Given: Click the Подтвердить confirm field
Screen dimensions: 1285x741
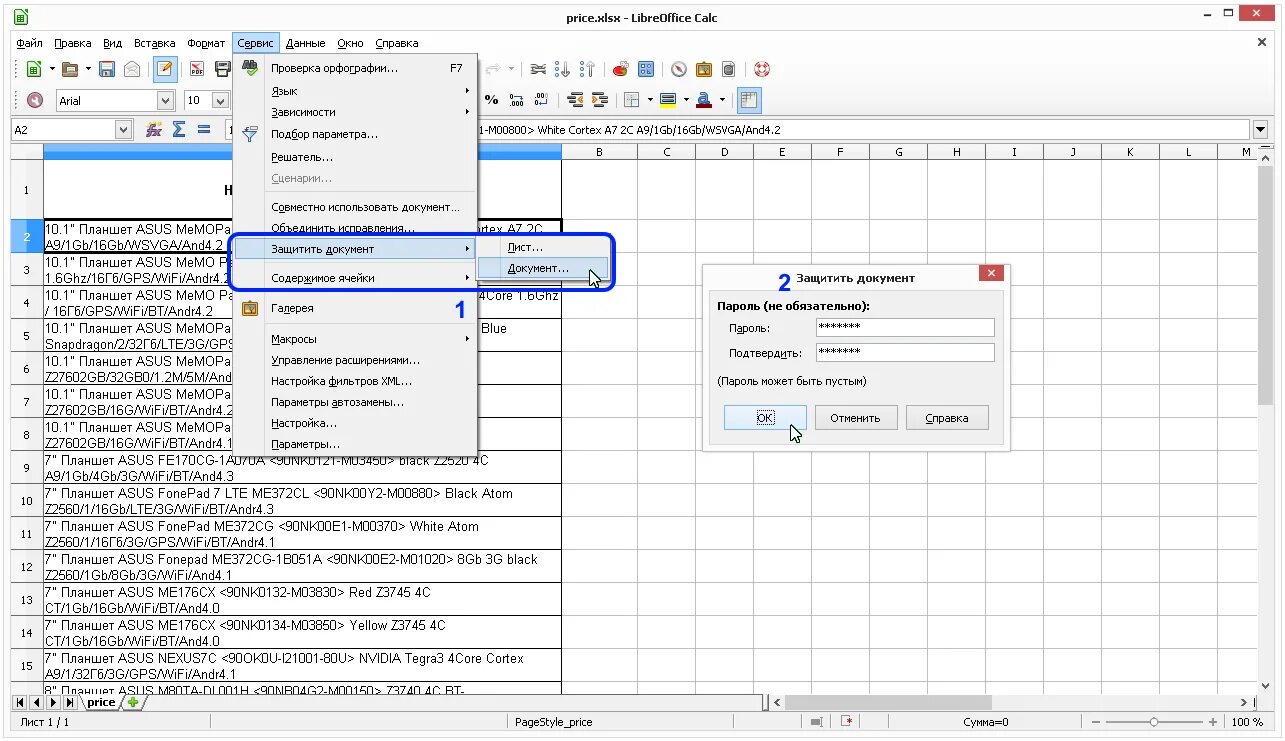Looking at the screenshot, I should coord(905,352).
